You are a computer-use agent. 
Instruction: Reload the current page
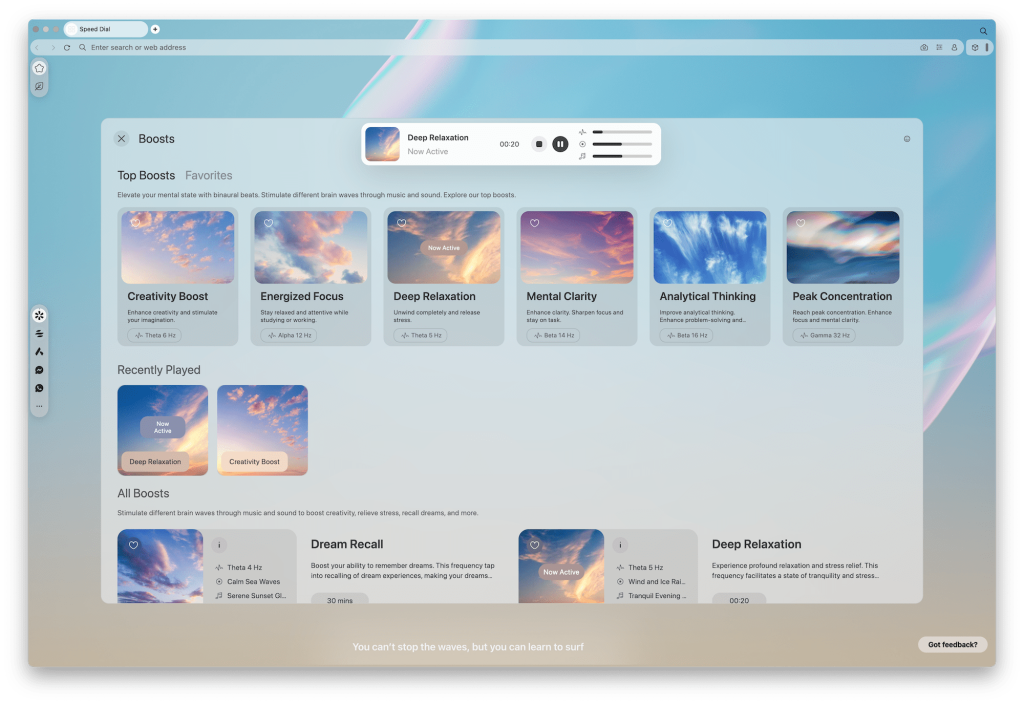click(x=67, y=47)
